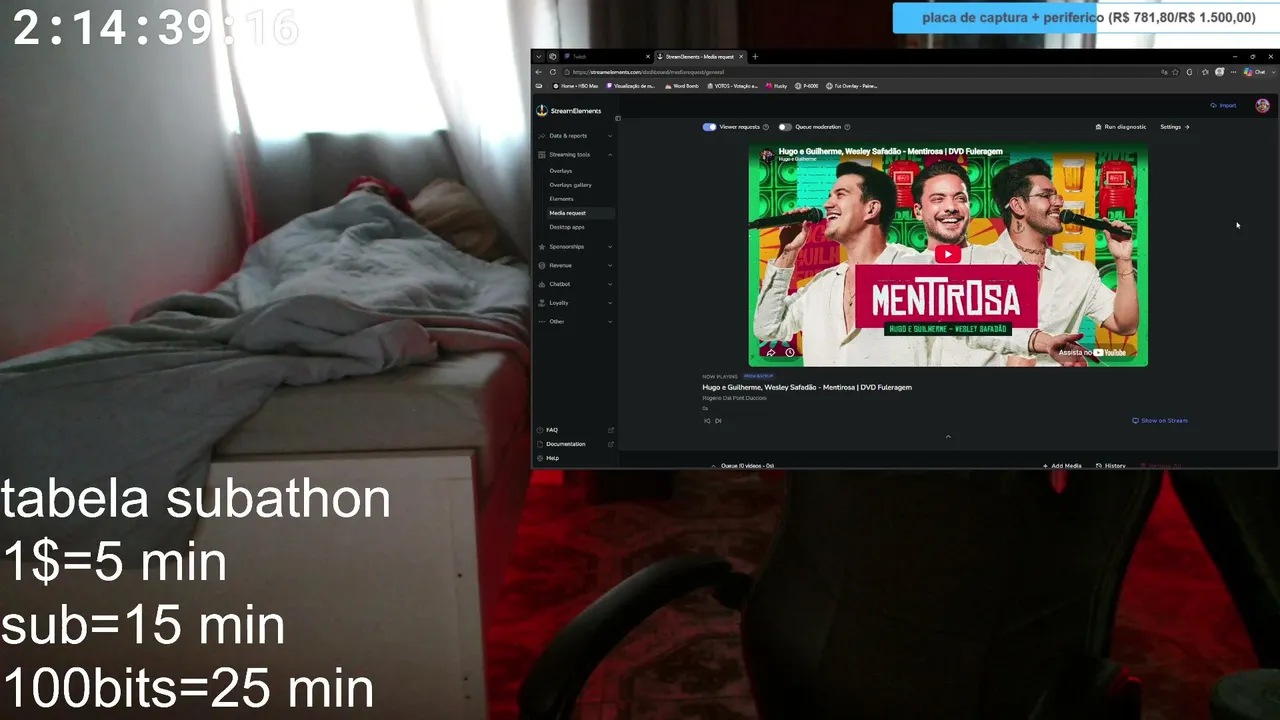Image resolution: width=1280 pixels, height=720 pixels.
Task: Click the Run diagnostic button
Action: click(x=1121, y=127)
